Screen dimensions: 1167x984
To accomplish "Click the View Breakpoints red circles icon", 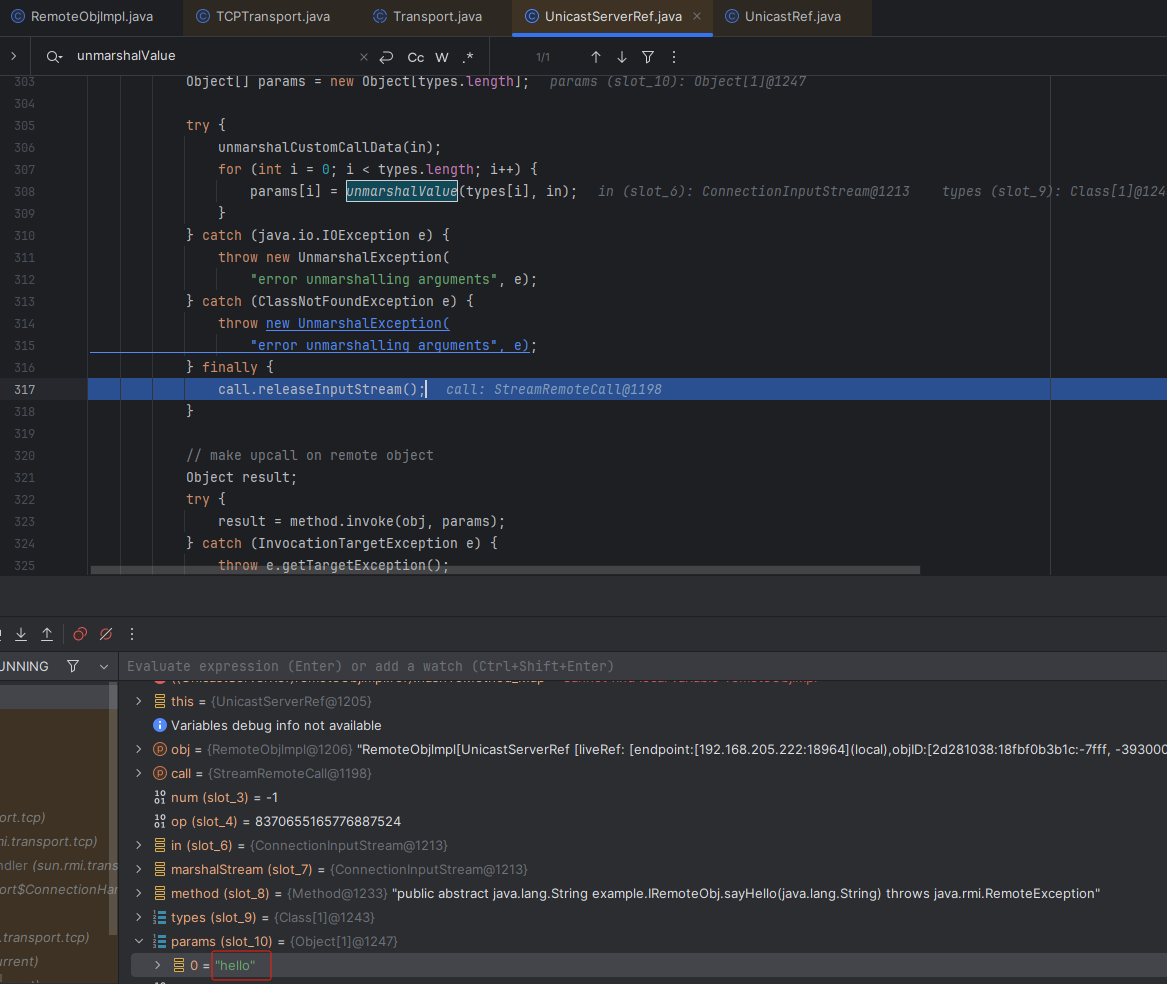I will 80,634.
